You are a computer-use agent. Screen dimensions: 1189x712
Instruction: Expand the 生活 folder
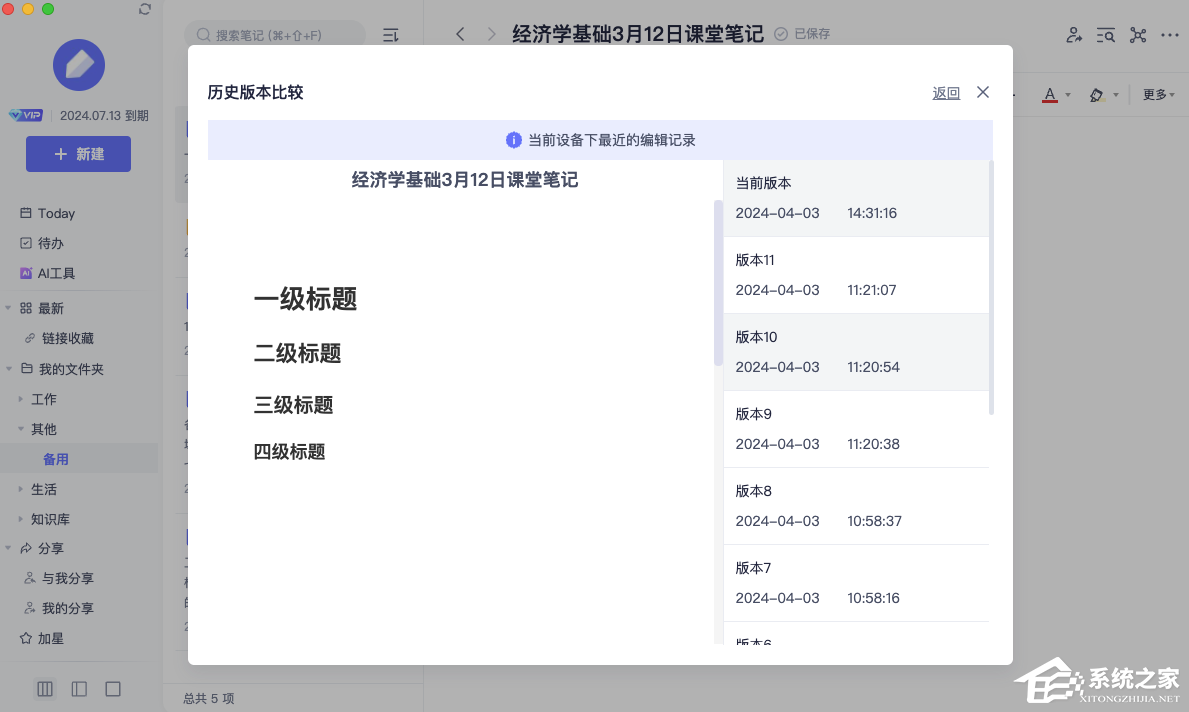[x=20, y=489]
